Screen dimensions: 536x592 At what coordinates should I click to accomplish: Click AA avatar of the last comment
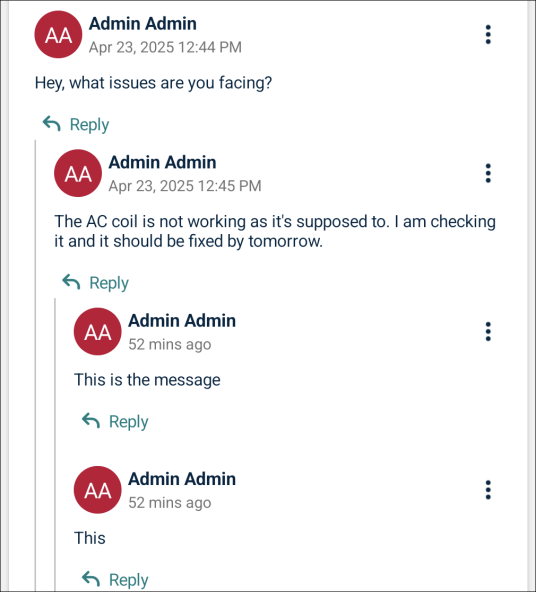(x=97, y=490)
